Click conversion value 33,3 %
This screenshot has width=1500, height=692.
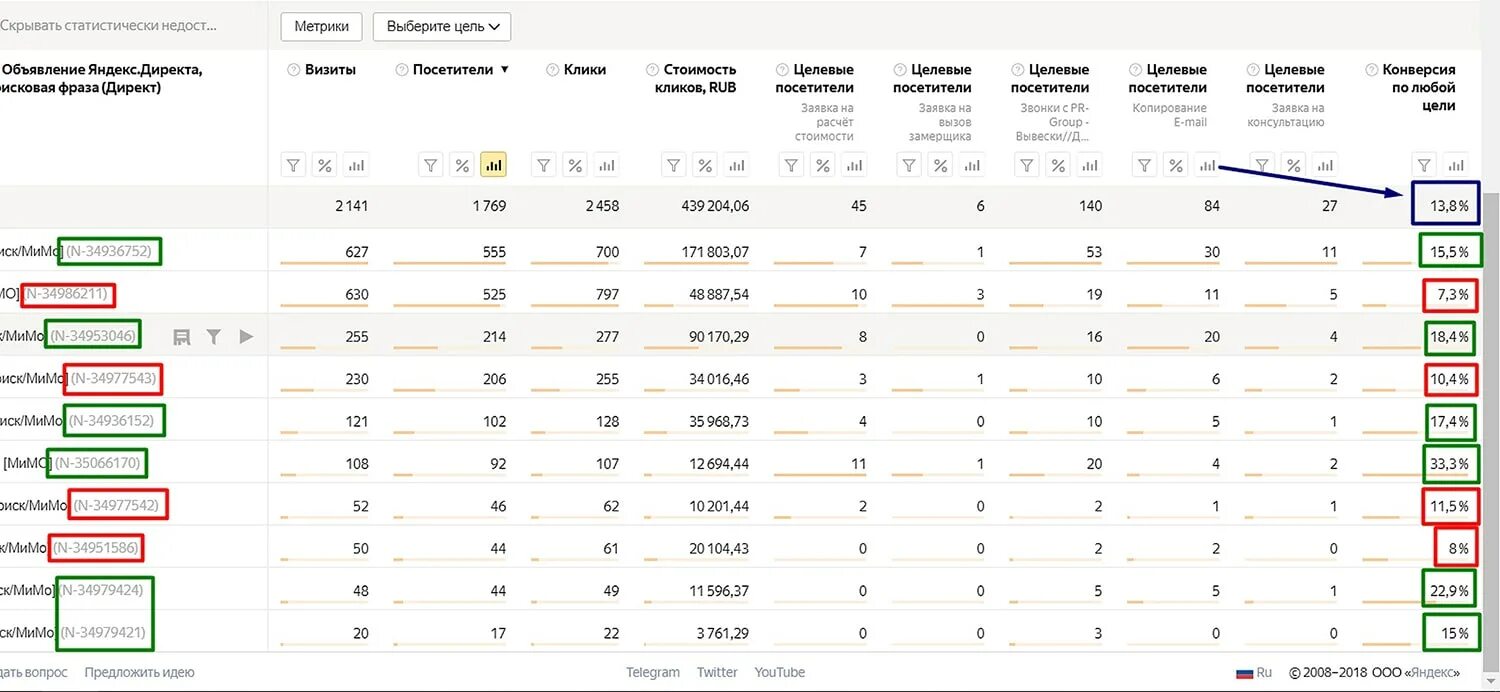click(1449, 463)
